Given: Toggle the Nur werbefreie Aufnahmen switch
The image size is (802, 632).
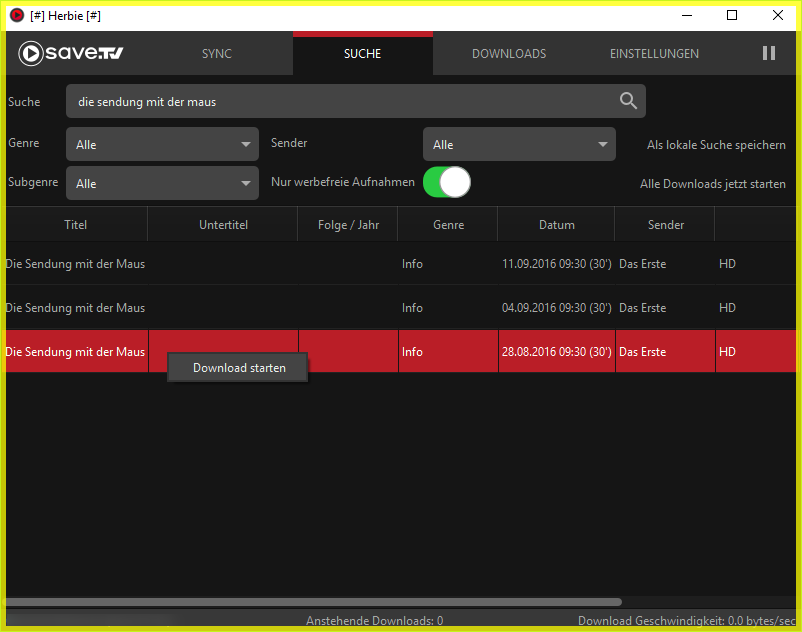Looking at the screenshot, I should [446, 182].
